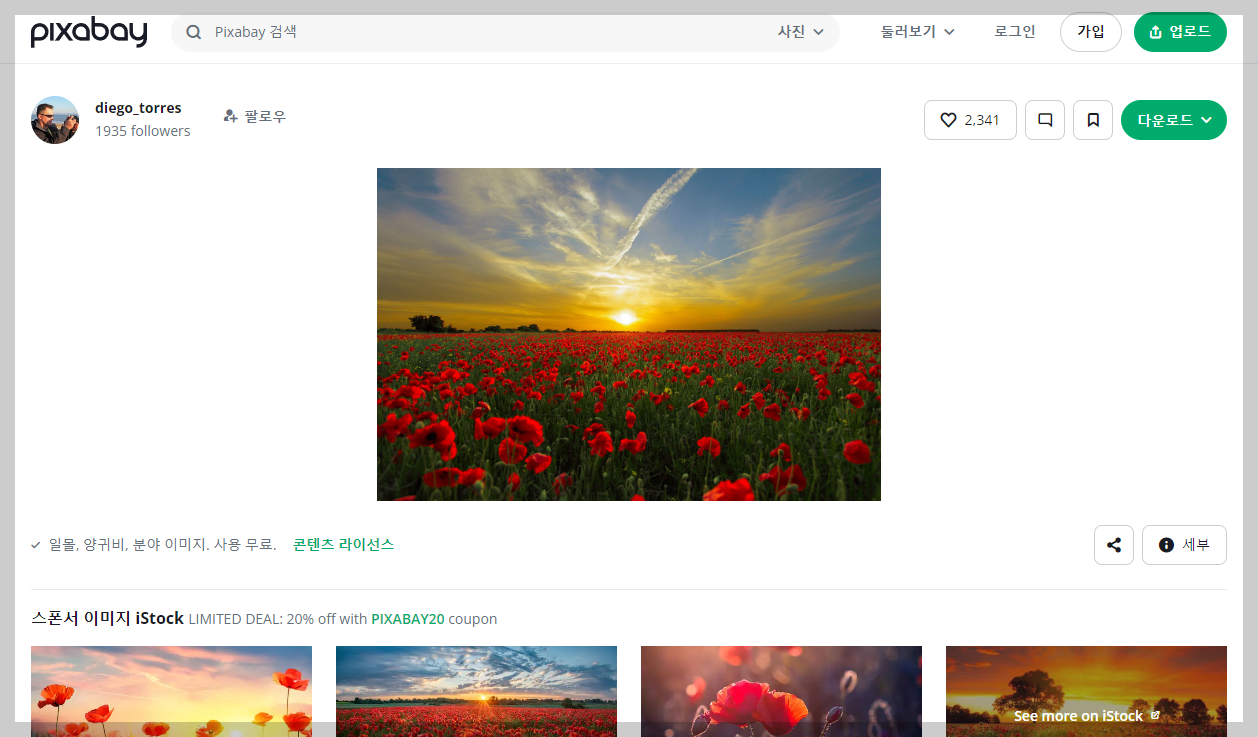Open the 사진 media type dropdown

coord(801,32)
